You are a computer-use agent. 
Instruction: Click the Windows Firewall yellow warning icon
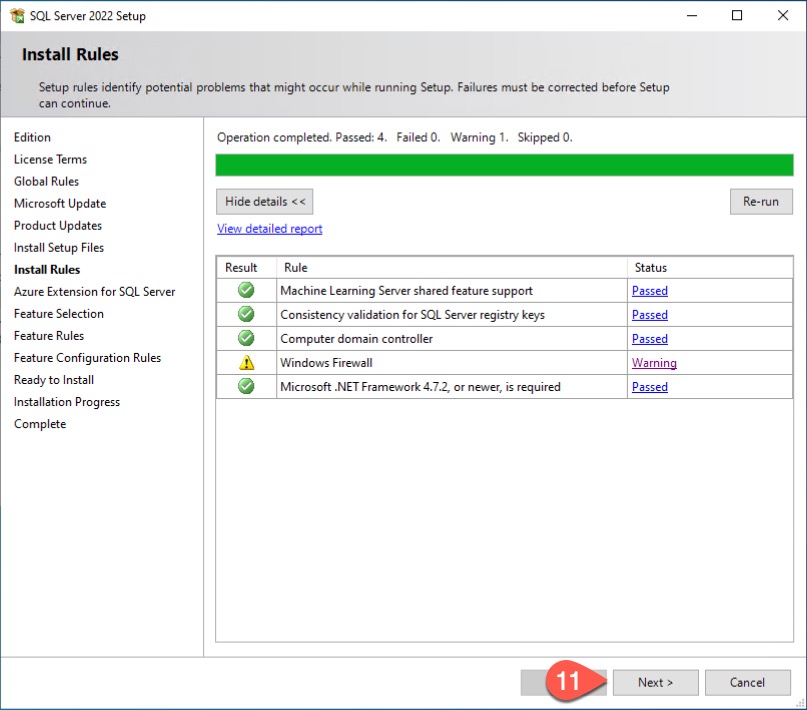click(246, 363)
